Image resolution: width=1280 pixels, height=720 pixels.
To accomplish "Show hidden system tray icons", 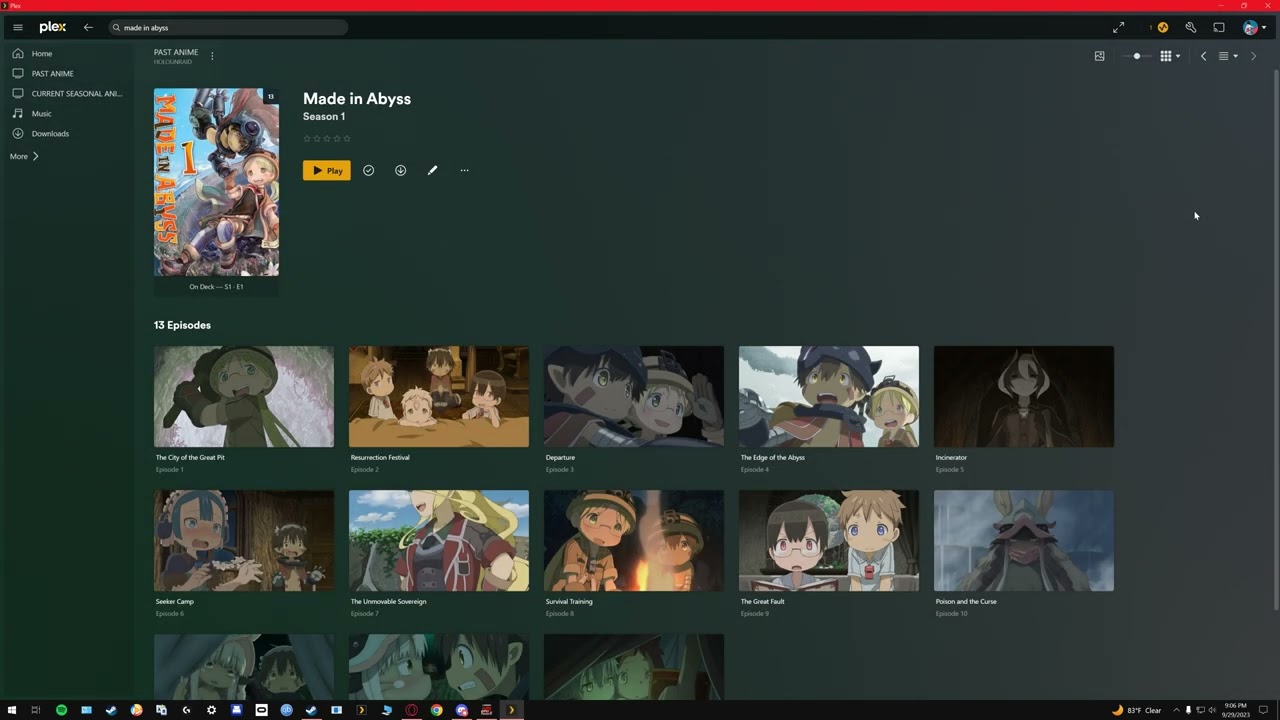I will click(1176, 710).
